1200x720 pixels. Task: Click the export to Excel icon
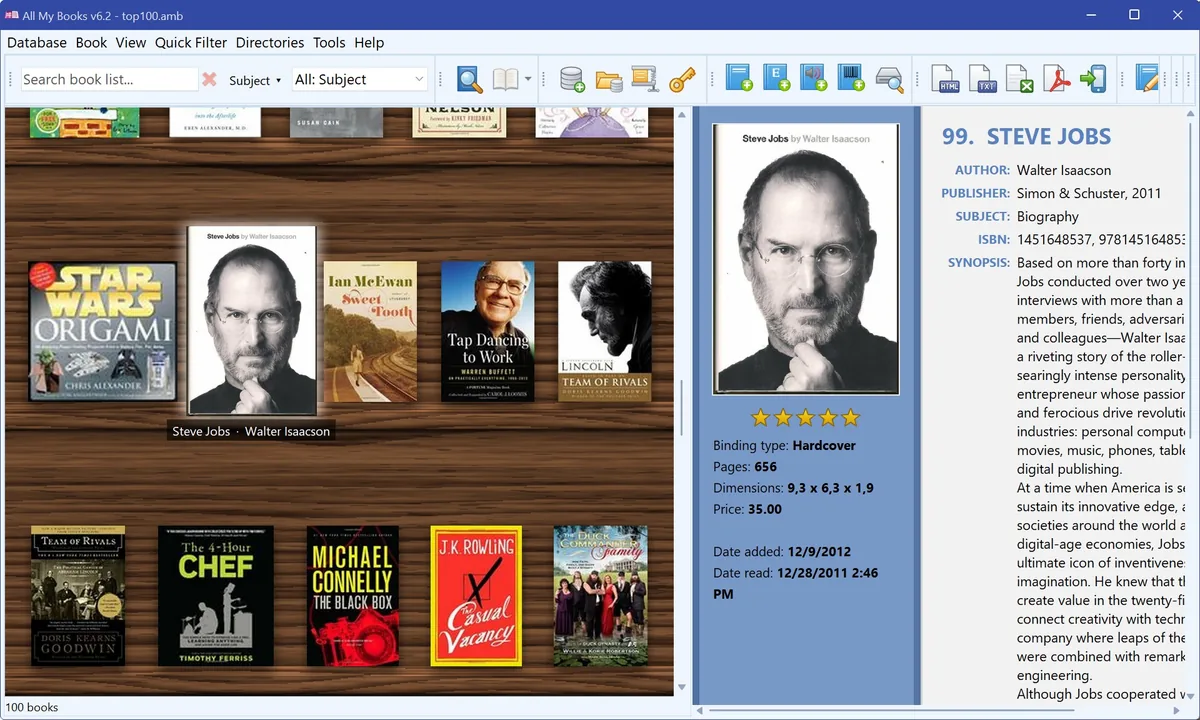tap(1019, 79)
